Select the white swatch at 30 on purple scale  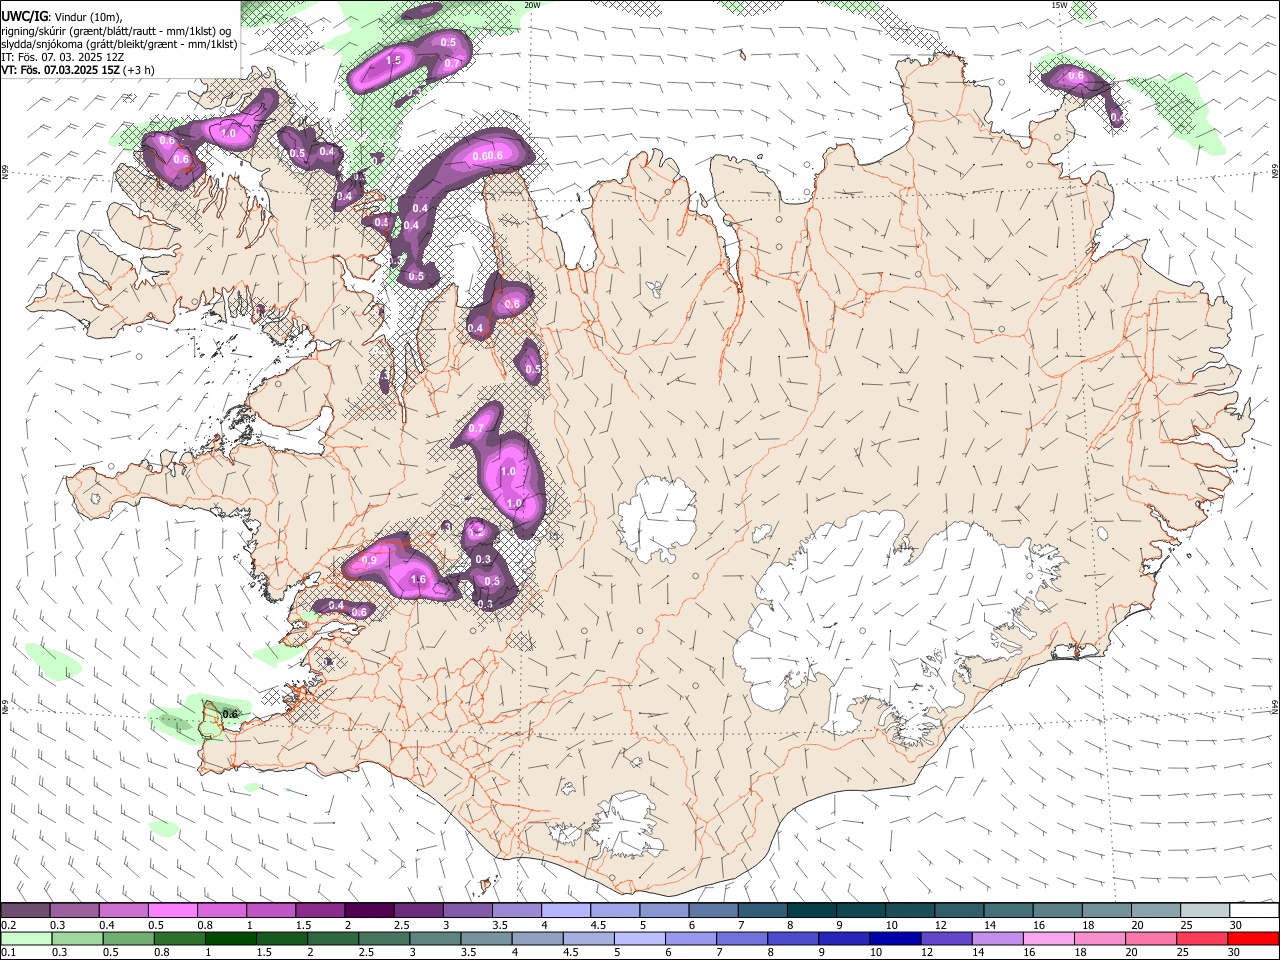pyautogui.click(x=1254, y=911)
